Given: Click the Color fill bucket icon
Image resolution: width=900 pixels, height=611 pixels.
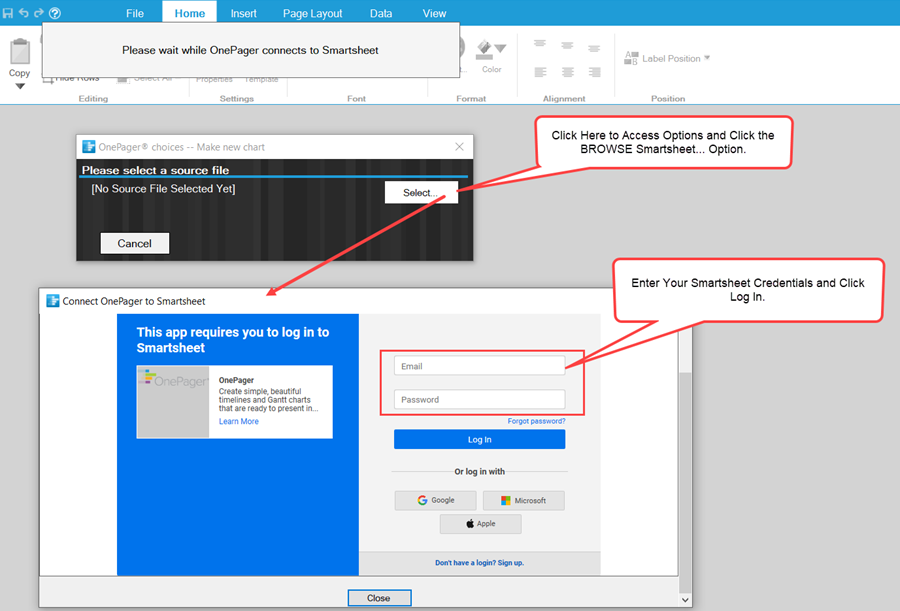Looking at the screenshot, I should (485, 49).
